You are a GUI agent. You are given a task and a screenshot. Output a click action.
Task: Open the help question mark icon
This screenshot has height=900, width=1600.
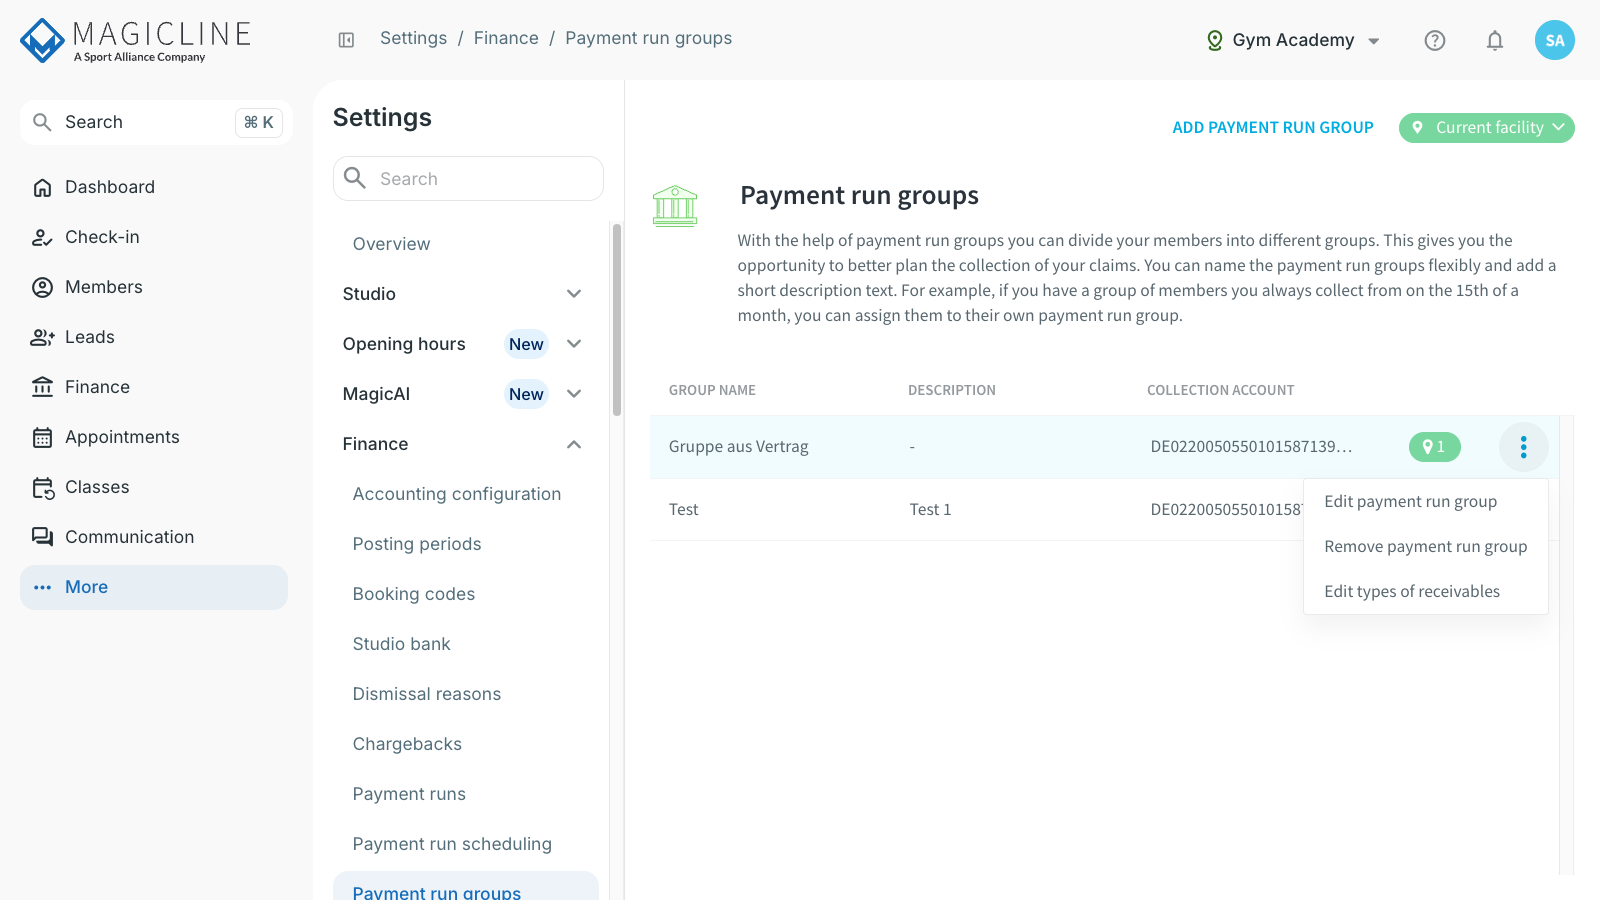[x=1435, y=40]
